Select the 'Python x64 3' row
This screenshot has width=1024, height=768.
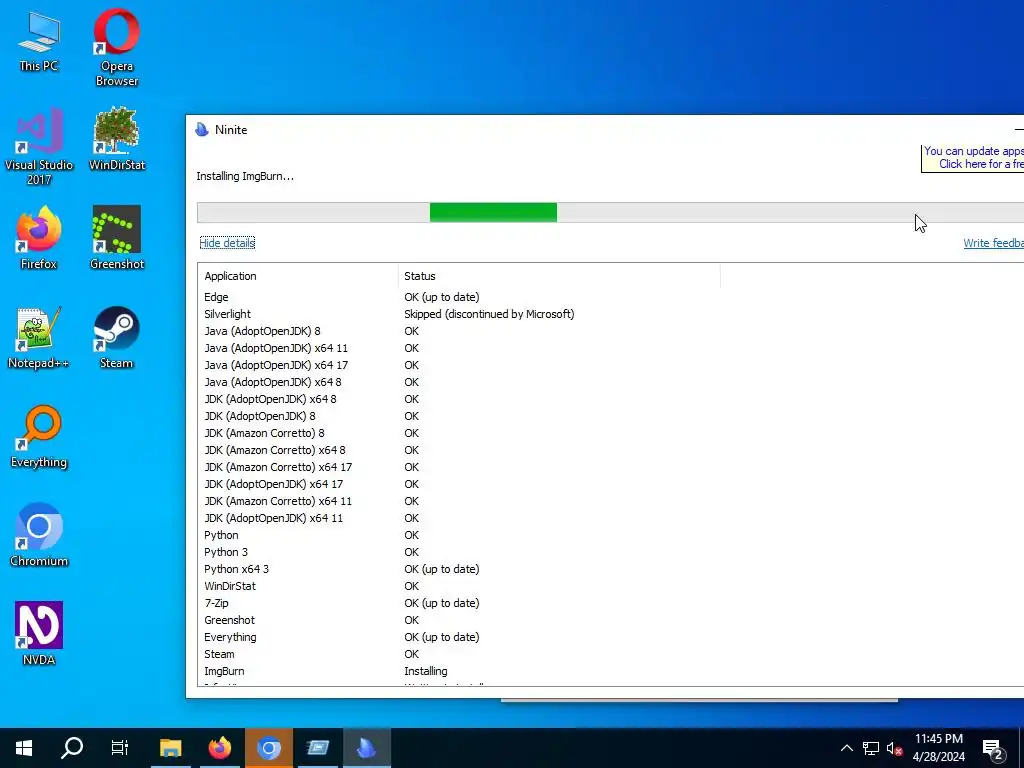coord(611,569)
